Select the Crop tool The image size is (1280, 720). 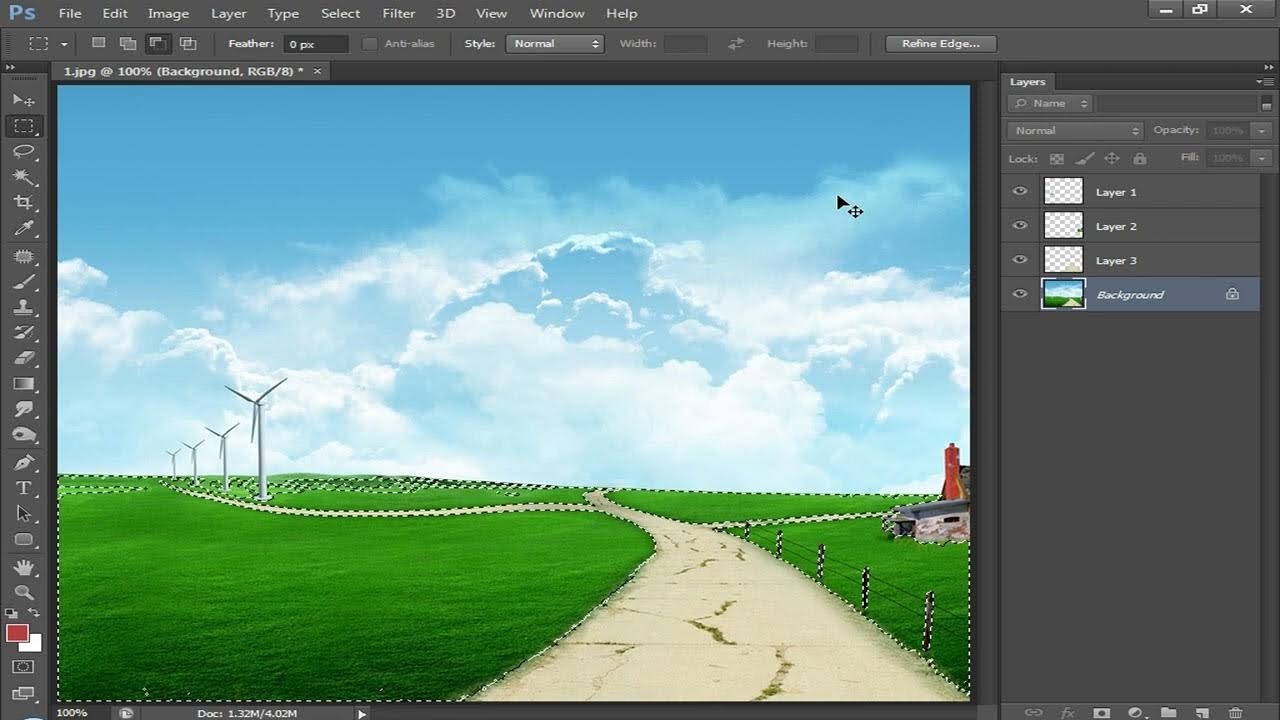tap(23, 203)
